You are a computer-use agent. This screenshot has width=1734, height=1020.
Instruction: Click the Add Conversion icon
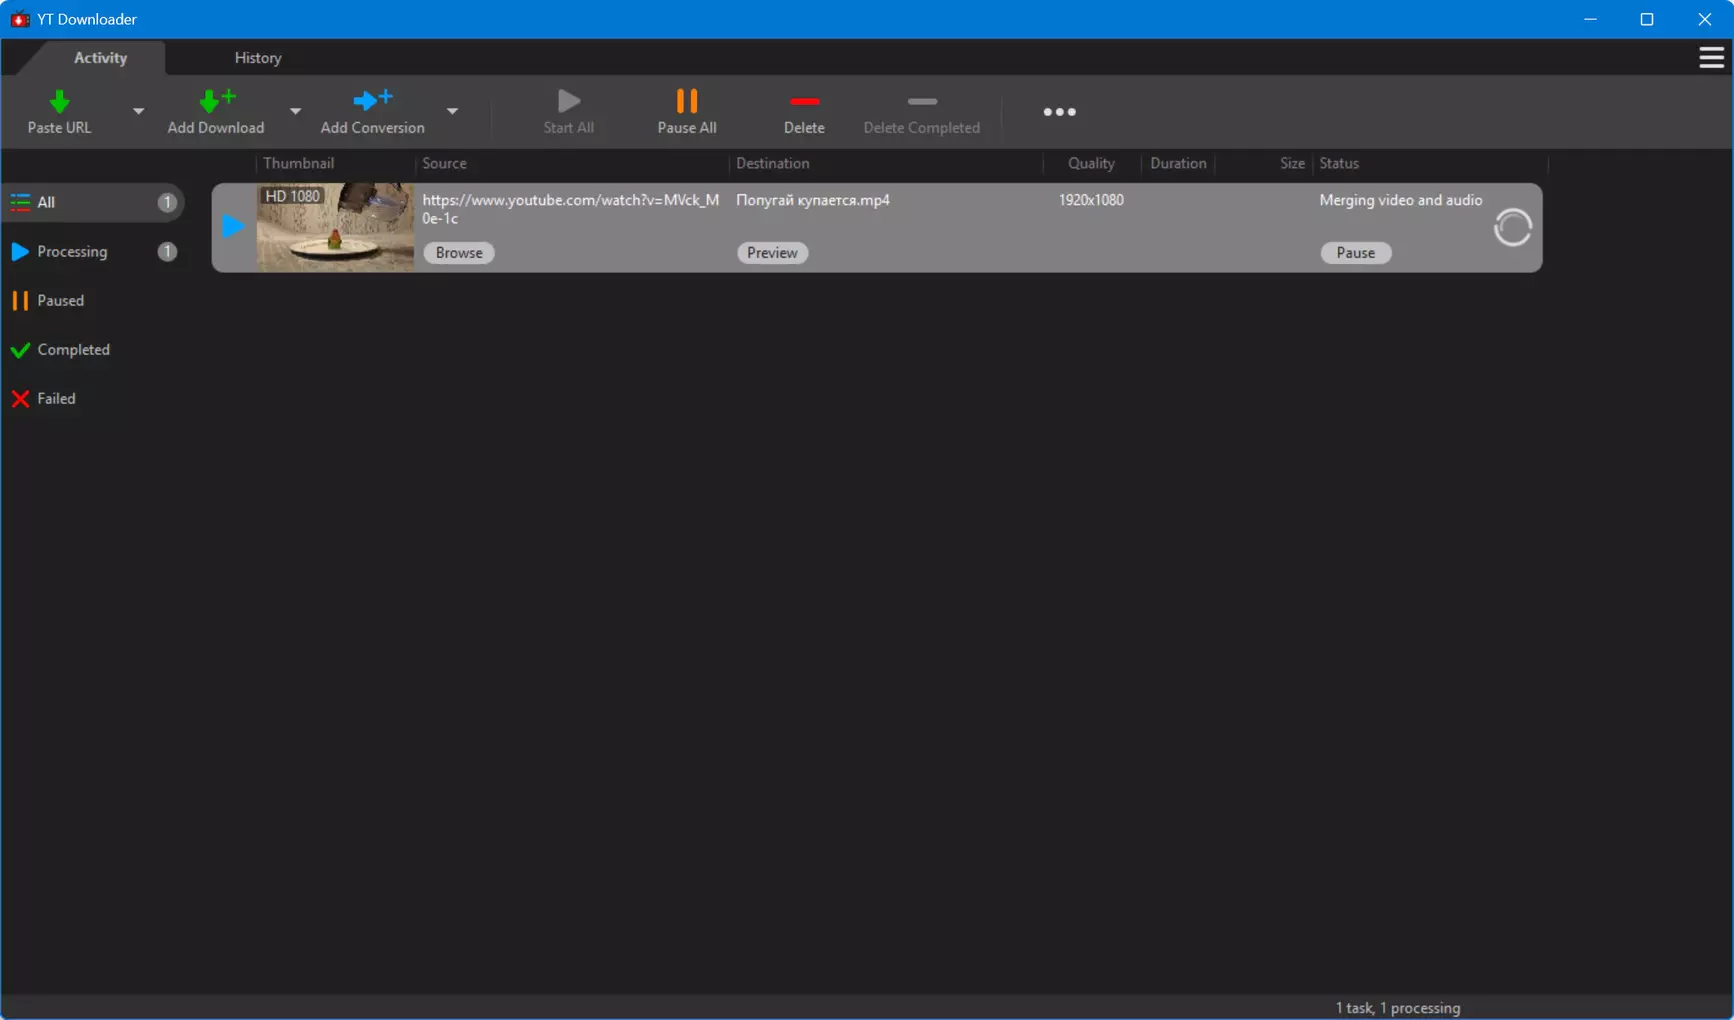tap(373, 100)
